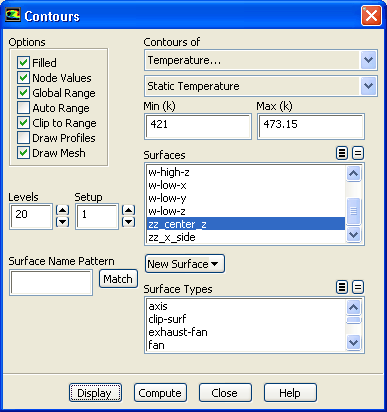
Task: Select zz_x_side in Surfaces list
Action: click(x=246, y=237)
